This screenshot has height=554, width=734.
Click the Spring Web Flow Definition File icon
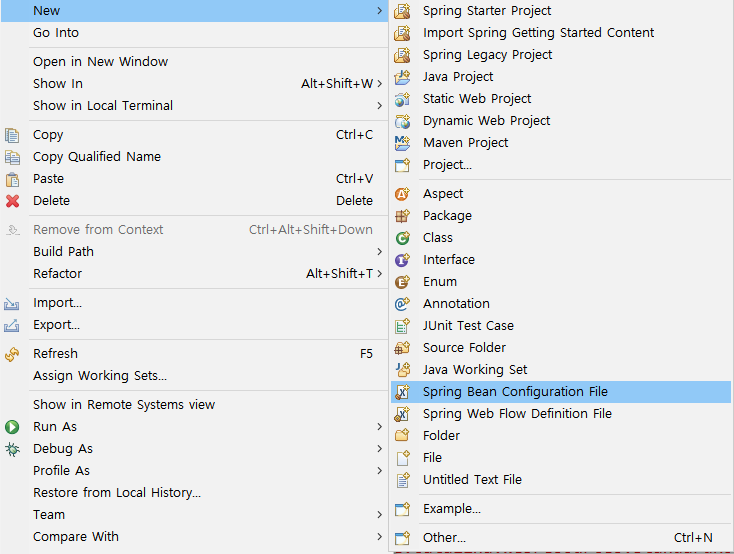(x=402, y=414)
